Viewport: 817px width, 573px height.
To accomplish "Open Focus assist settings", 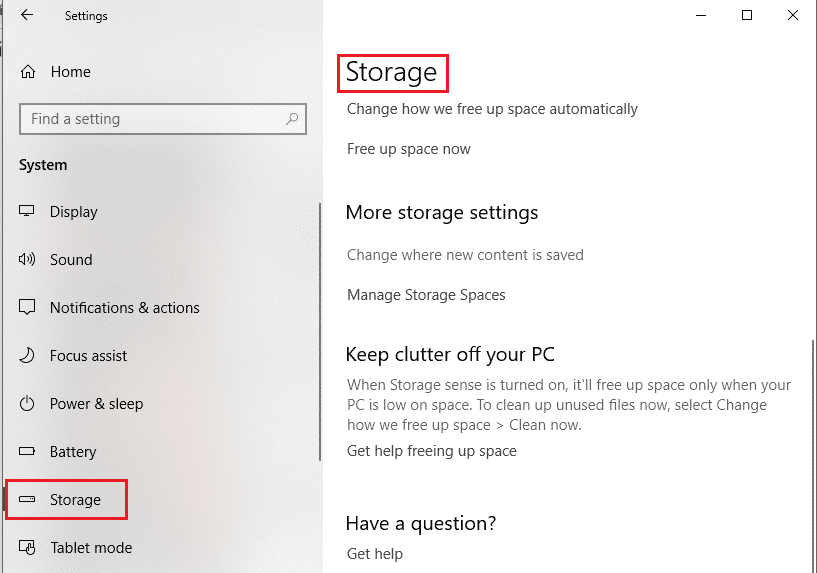I will 88,355.
